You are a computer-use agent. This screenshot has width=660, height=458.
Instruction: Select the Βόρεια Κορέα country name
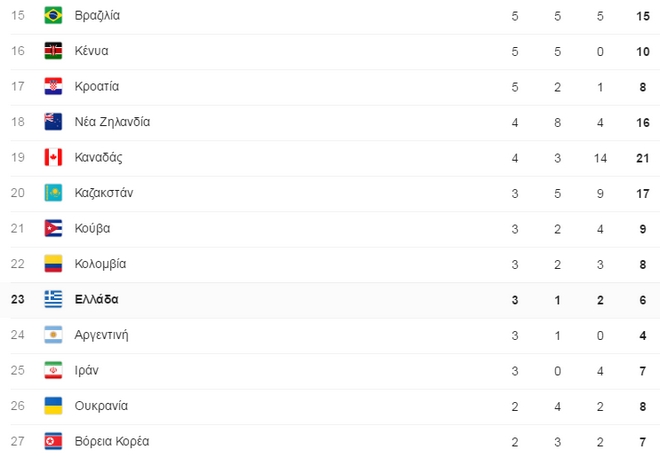point(112,441)
